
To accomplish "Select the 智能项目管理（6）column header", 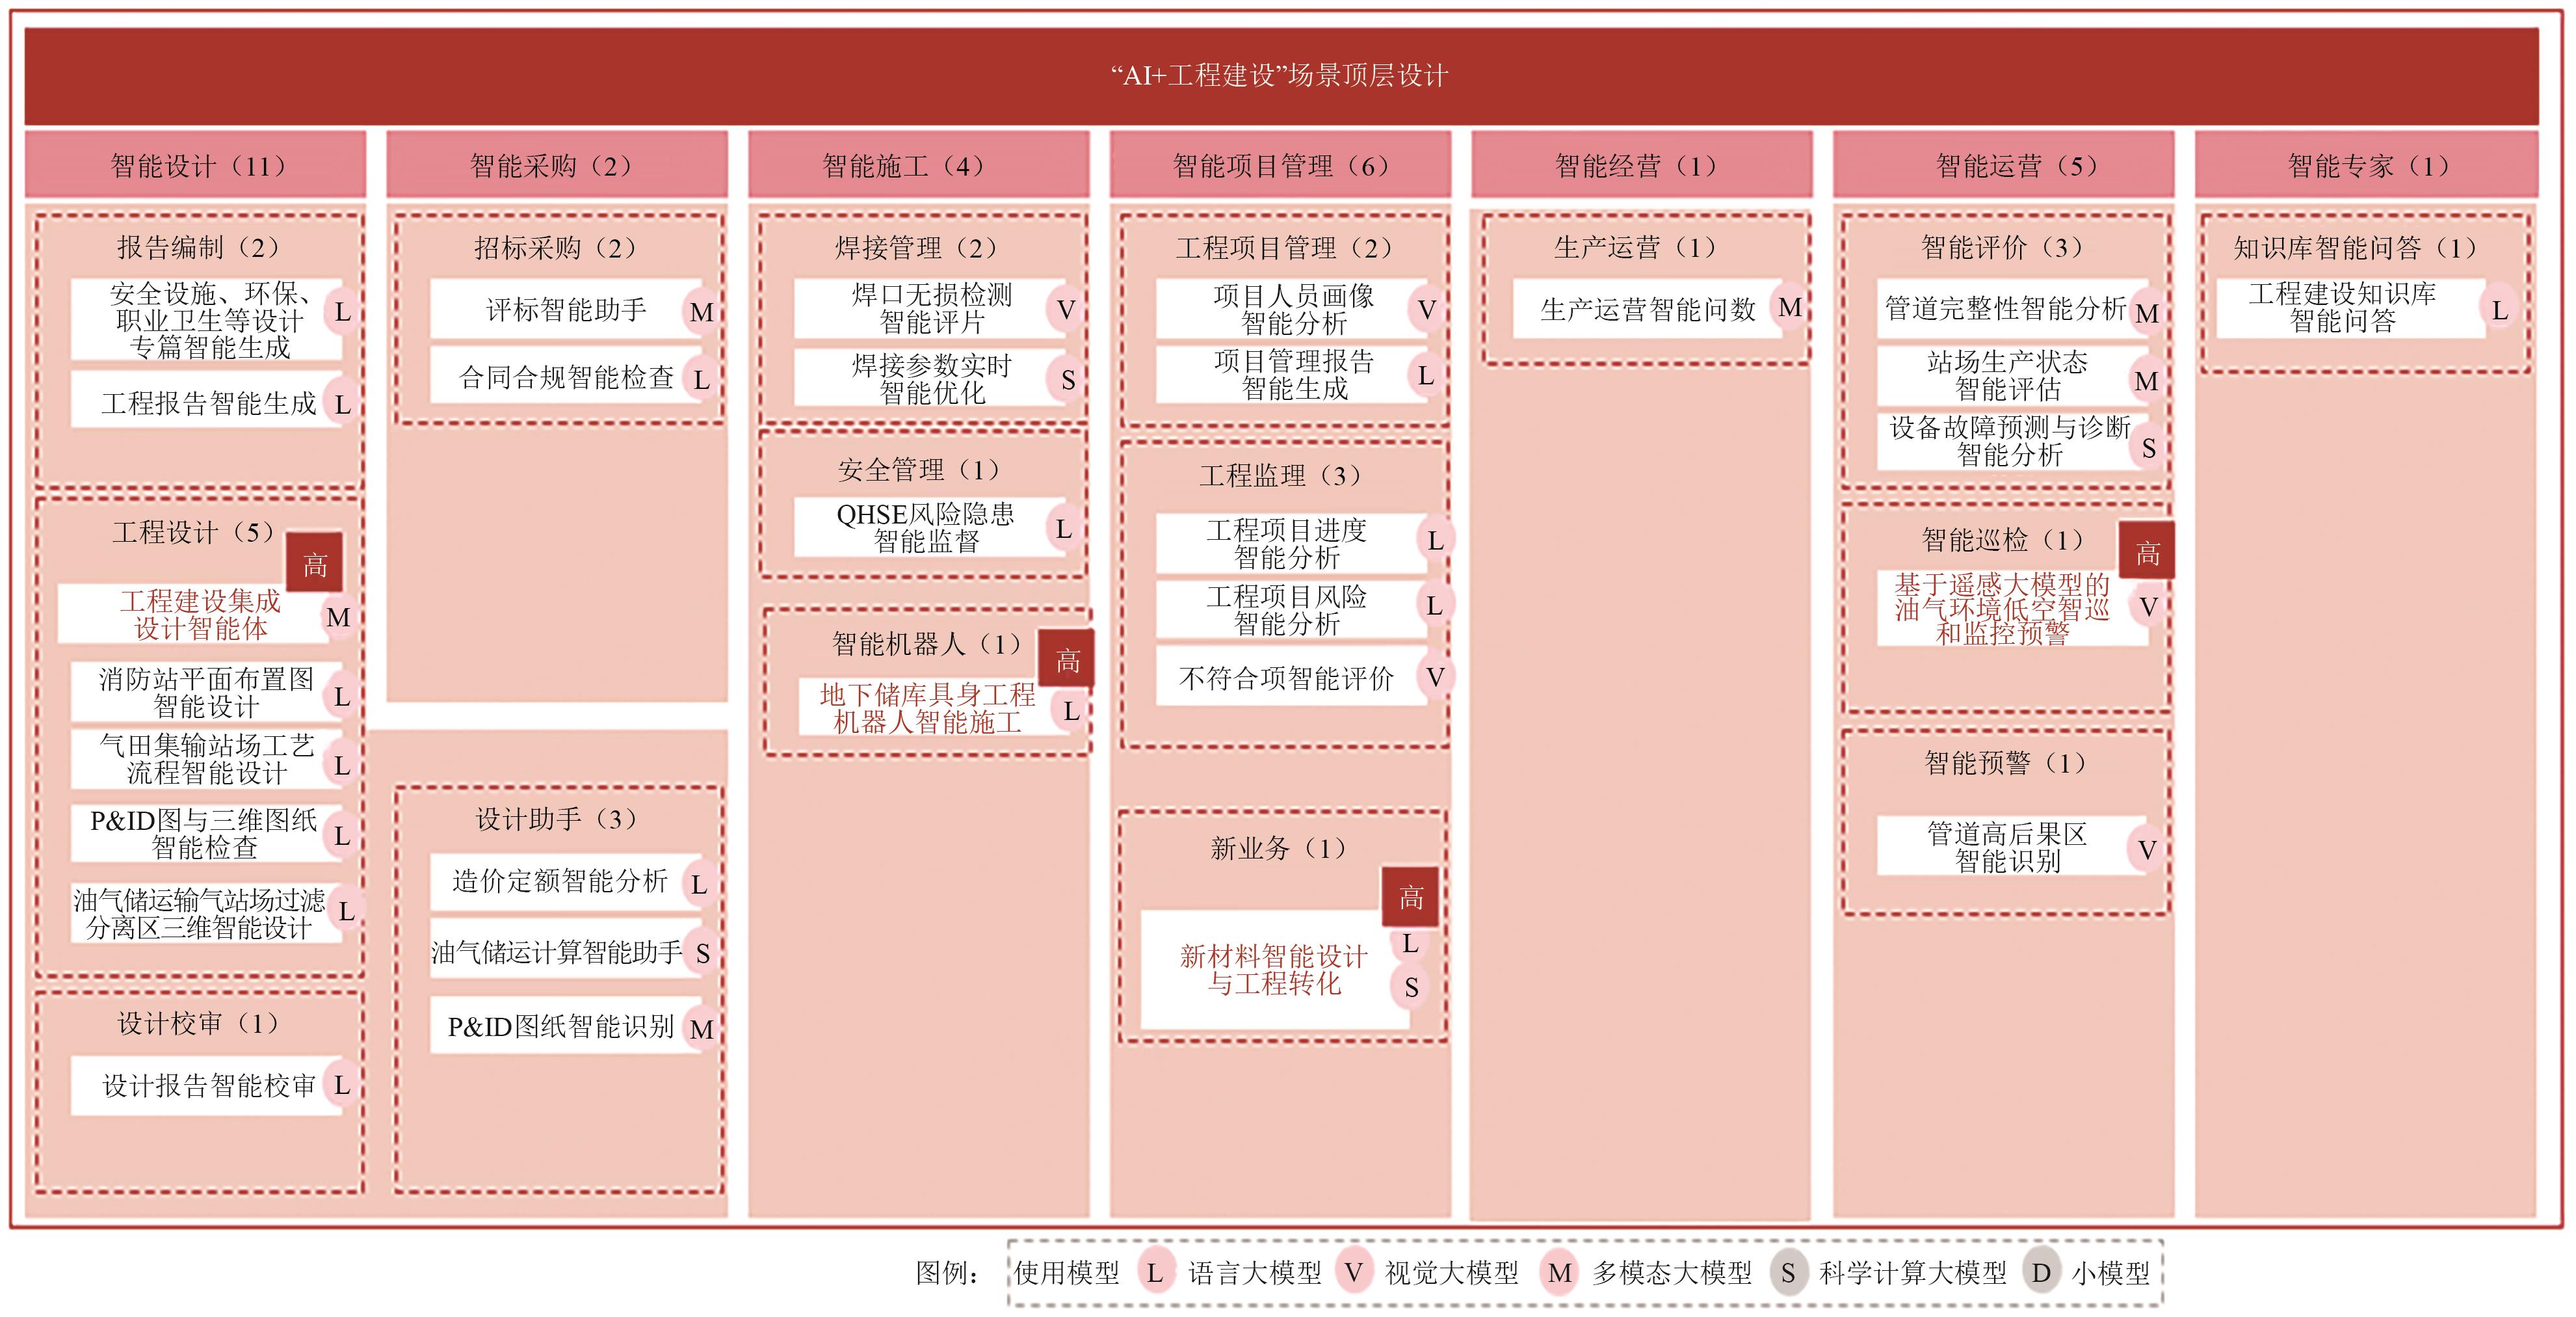I will (x=1280, y=166).
